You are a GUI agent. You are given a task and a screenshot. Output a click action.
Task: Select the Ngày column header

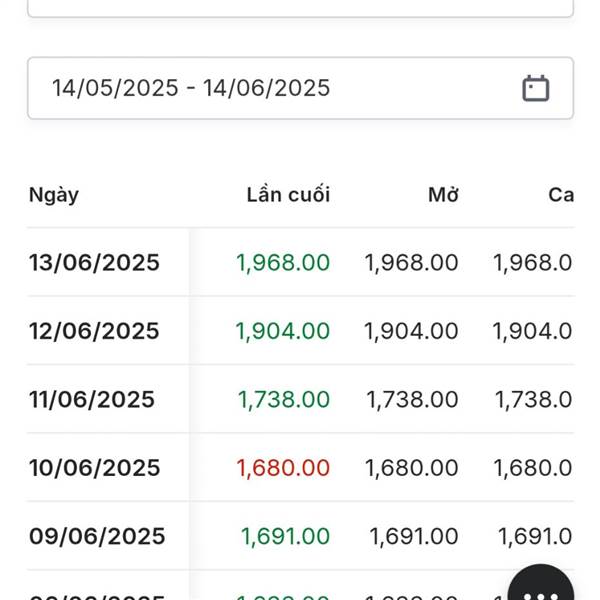click(x=54, y=195)
